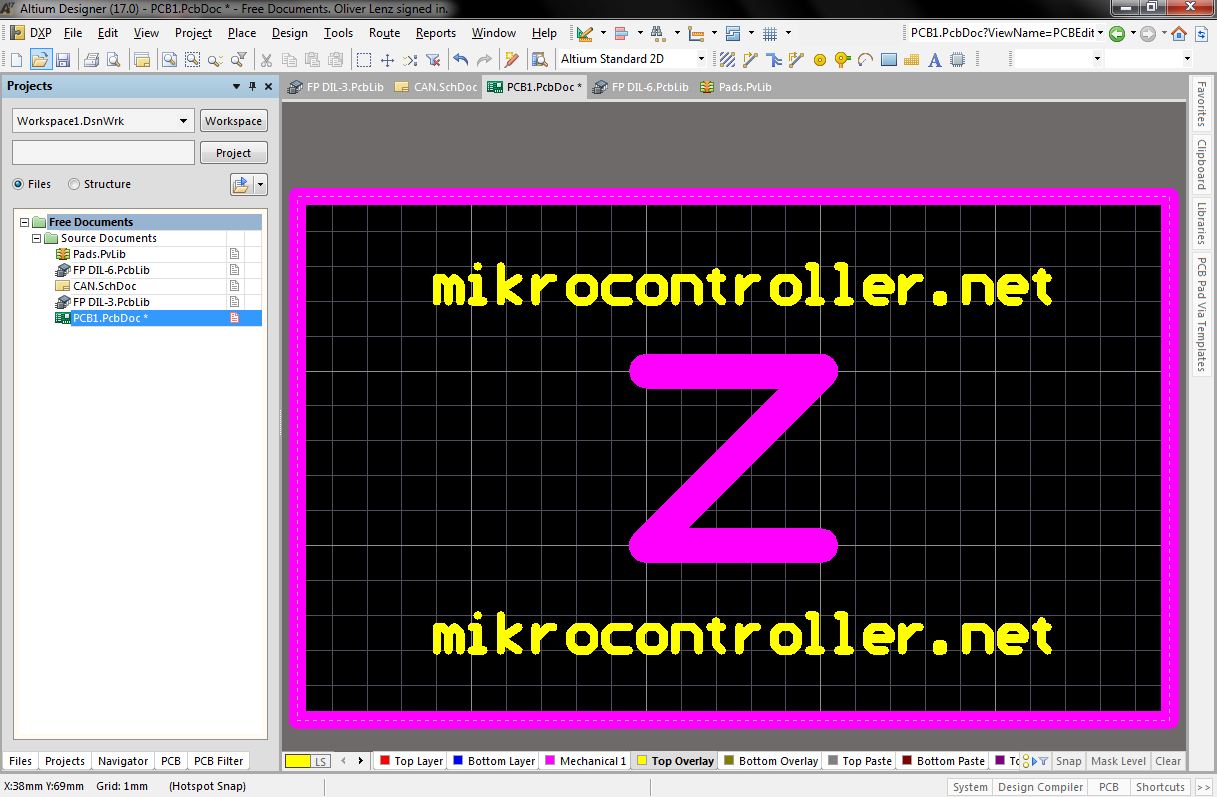This screenshot has height=797, width=1217.
Task: Open the Route menu
Action: coord(384,33)
